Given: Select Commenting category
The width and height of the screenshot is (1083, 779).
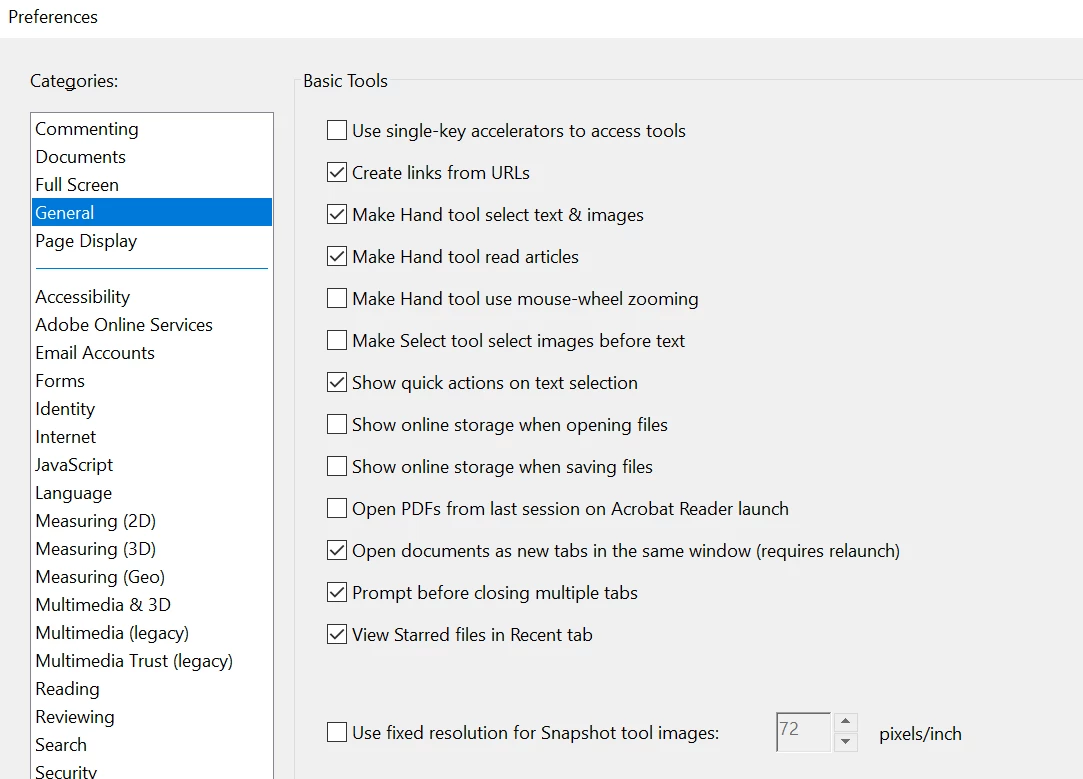Looking at the screenshot, I should click(87, 129).
